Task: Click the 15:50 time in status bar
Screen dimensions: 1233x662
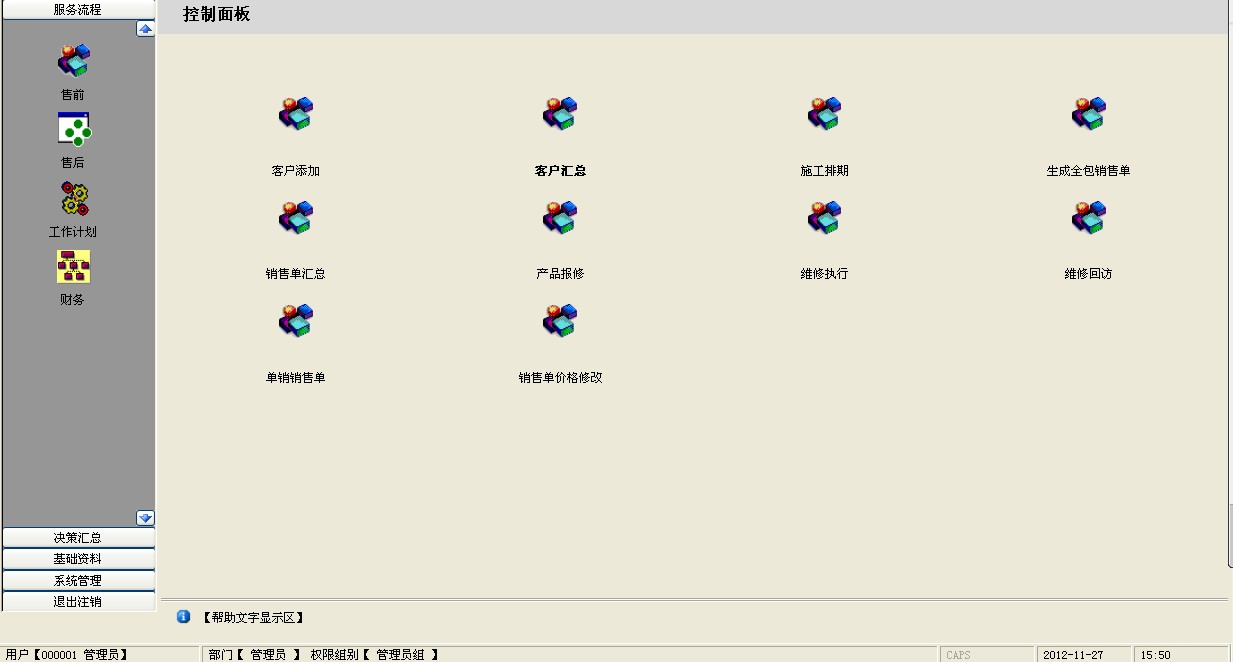Action: tap(1156, 655)
